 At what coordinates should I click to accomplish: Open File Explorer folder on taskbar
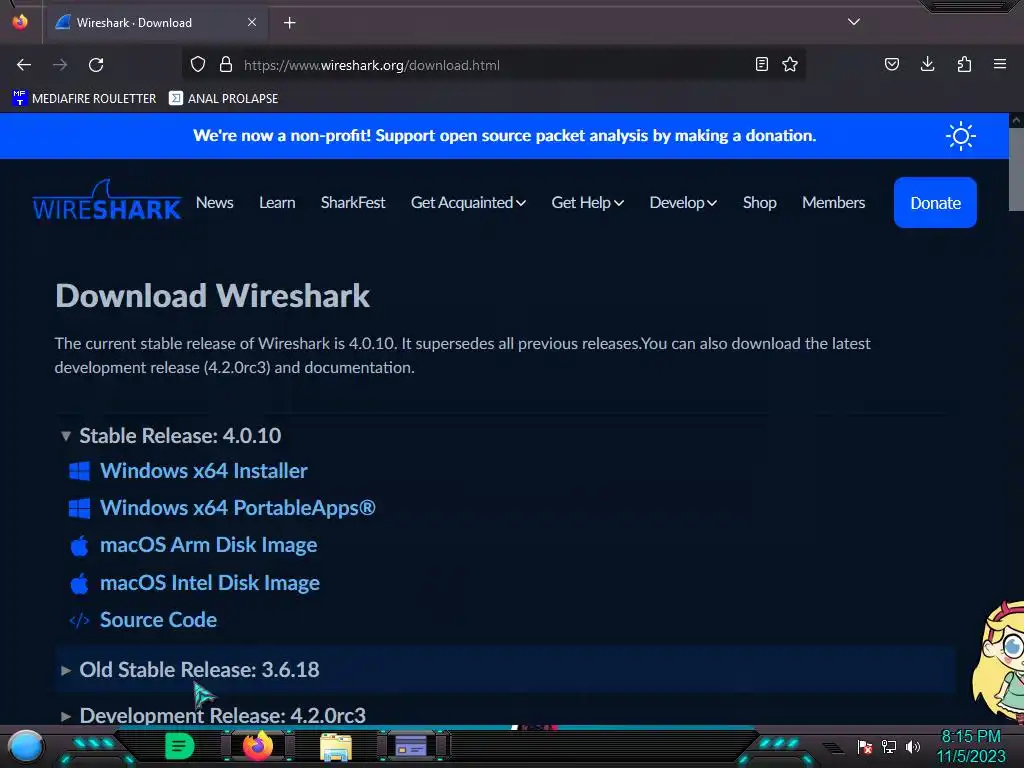[336, 747]
